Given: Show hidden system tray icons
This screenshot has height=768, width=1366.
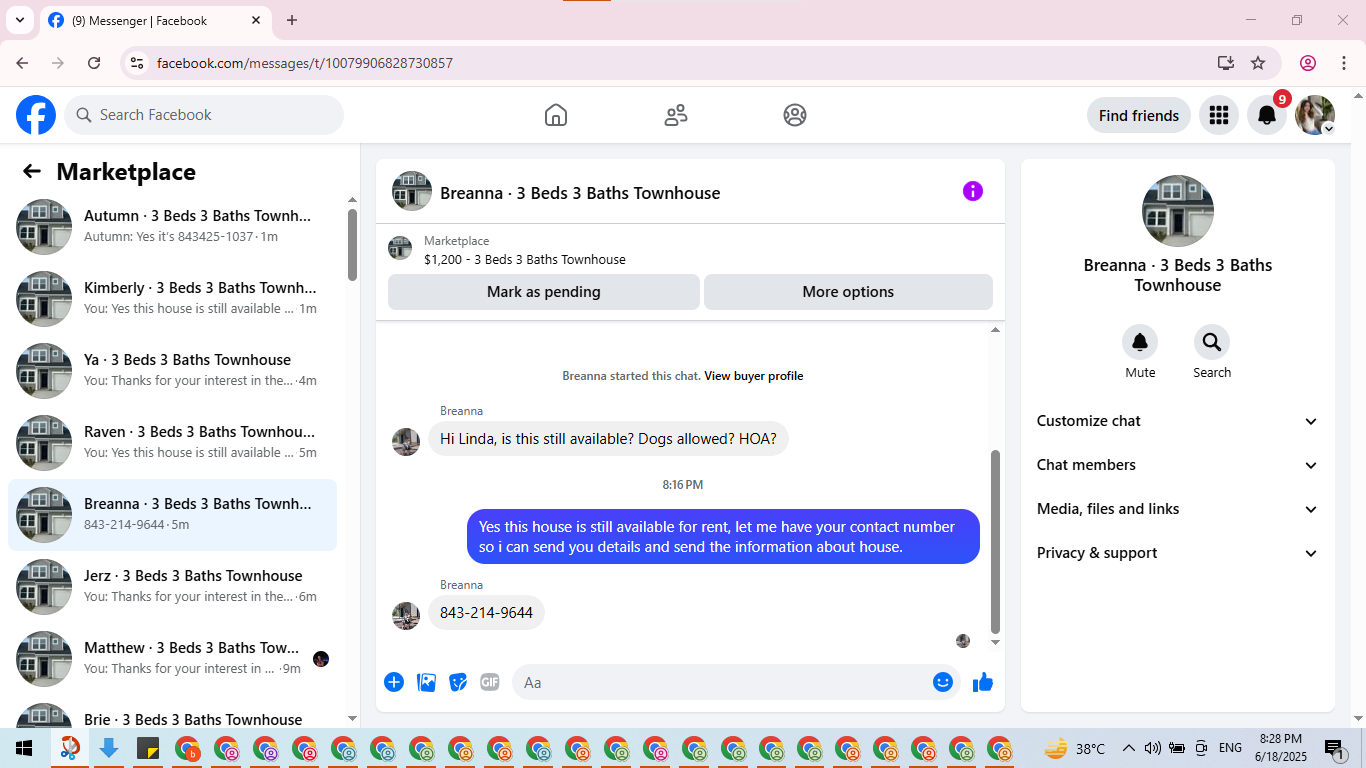Looking at the screenshot, I should 1129,748.
